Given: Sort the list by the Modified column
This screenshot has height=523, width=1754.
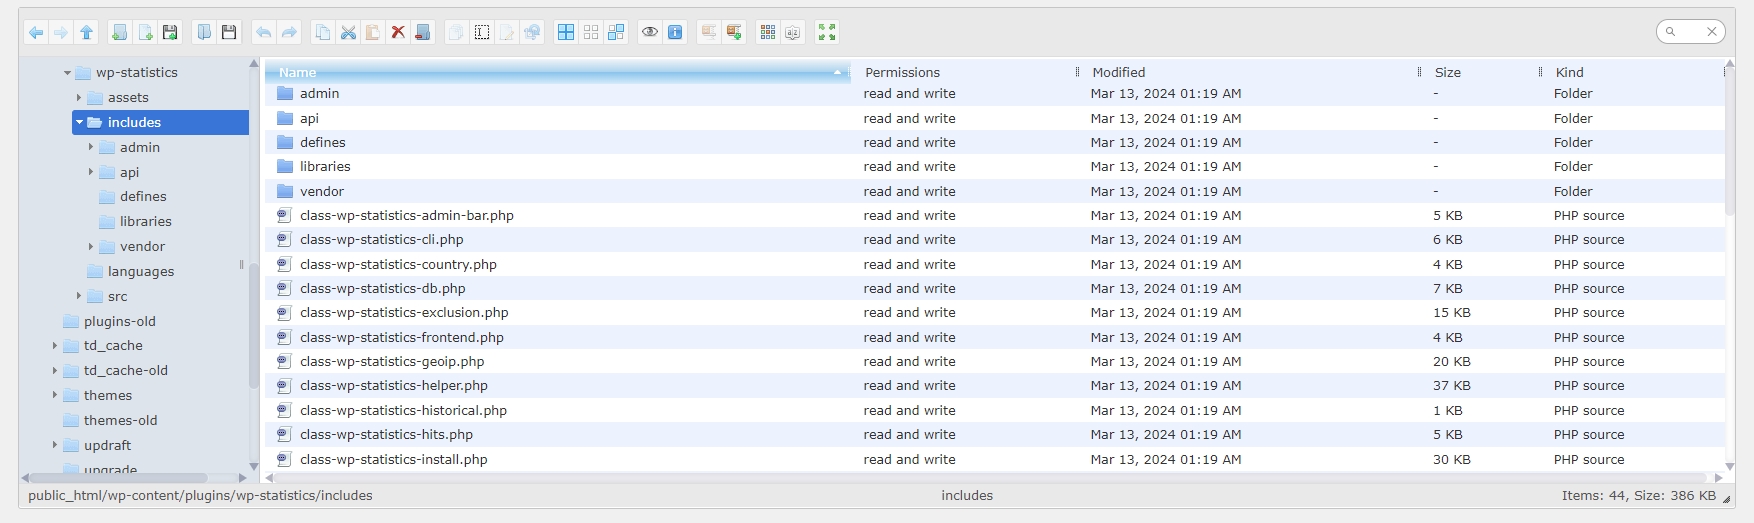Looking at the screenshot, I should click(x=1250, y=72).
